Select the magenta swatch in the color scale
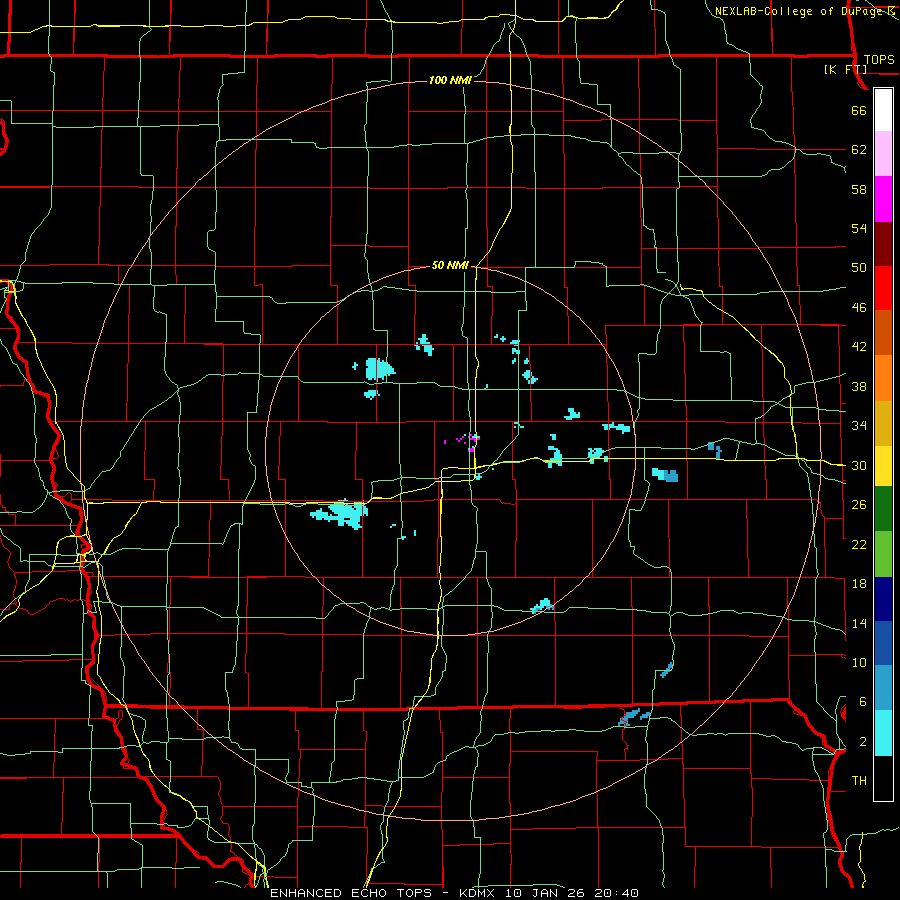Screen dimensions: 900x900 (883, 199)
